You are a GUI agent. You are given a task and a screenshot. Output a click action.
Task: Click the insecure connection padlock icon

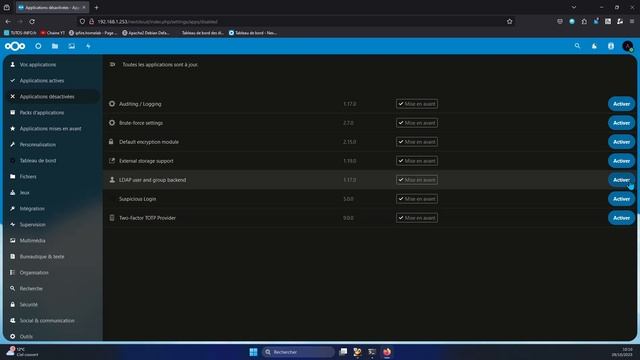[x=91, y=21]
